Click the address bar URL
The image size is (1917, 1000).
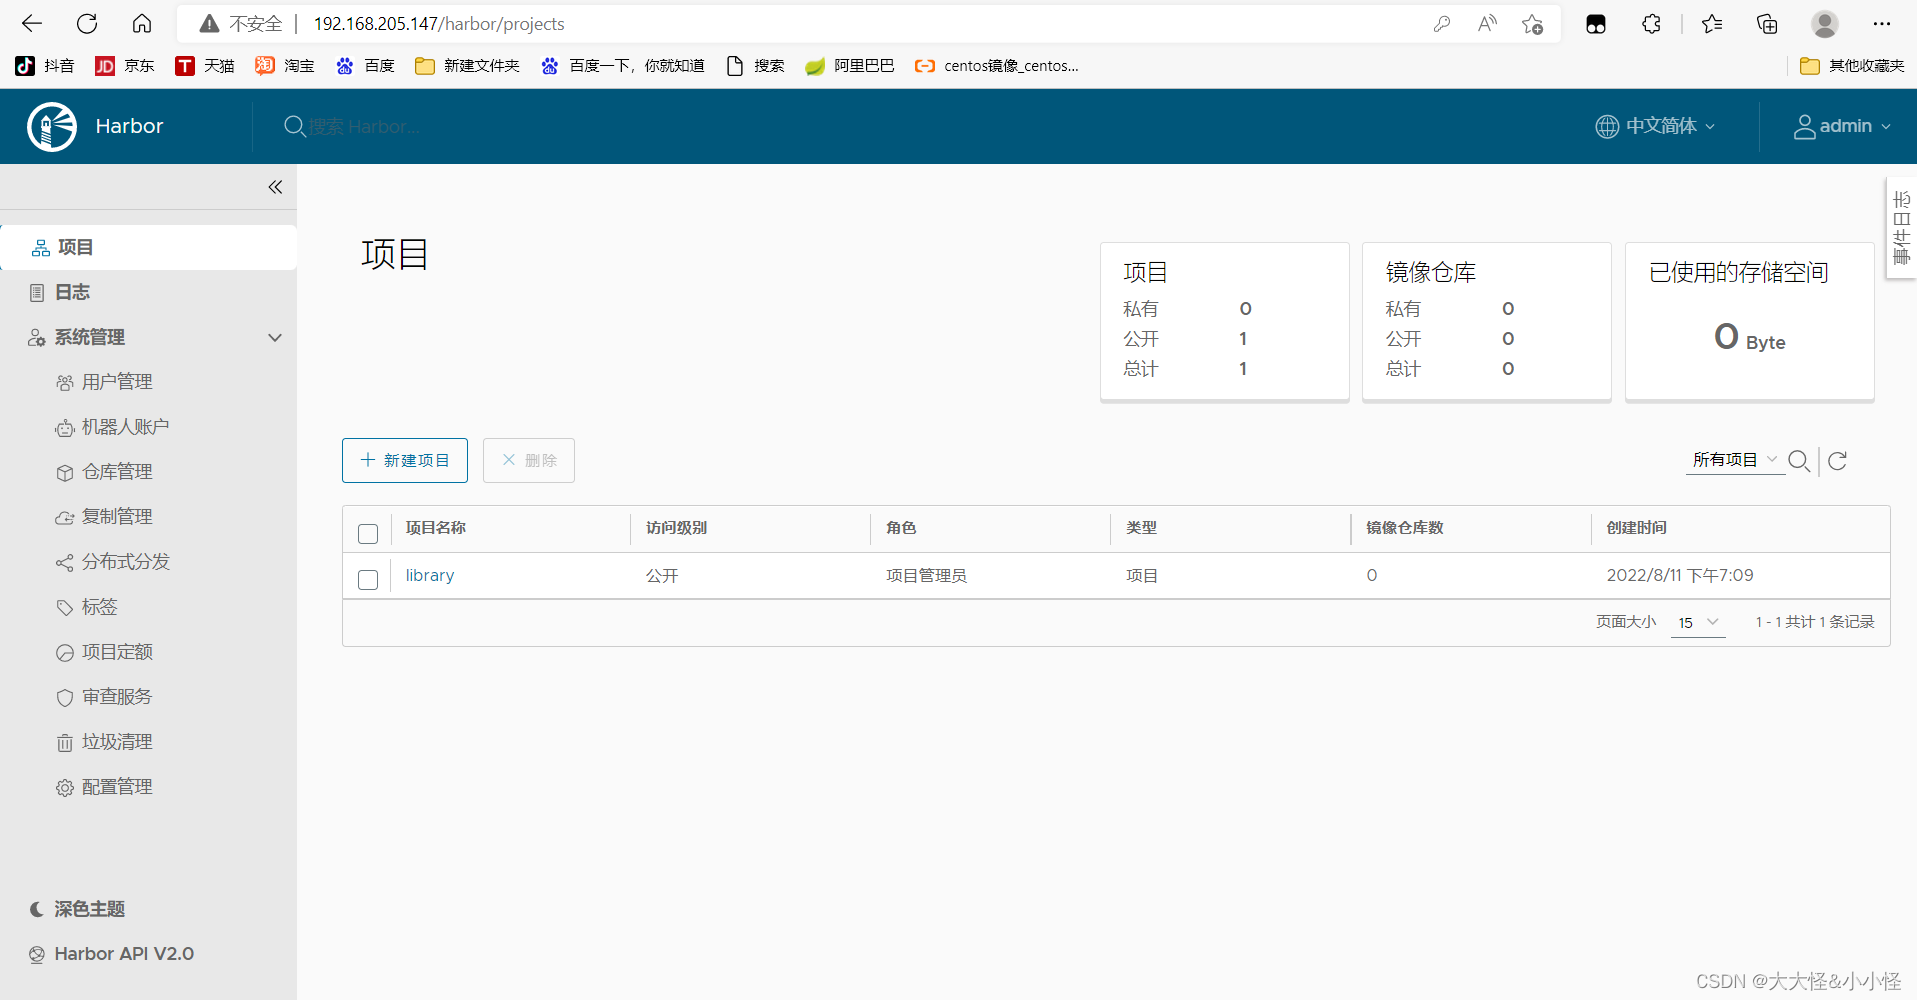[x=439, y=24]
